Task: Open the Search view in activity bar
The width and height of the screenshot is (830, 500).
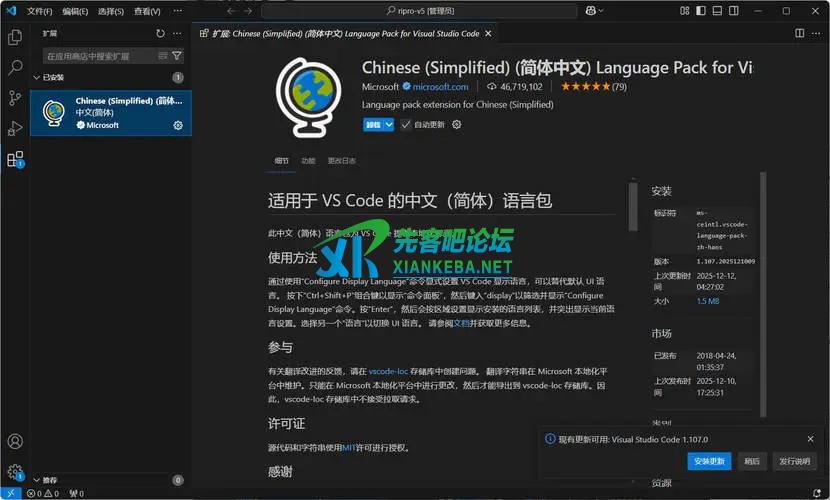Action: (15, 68)
